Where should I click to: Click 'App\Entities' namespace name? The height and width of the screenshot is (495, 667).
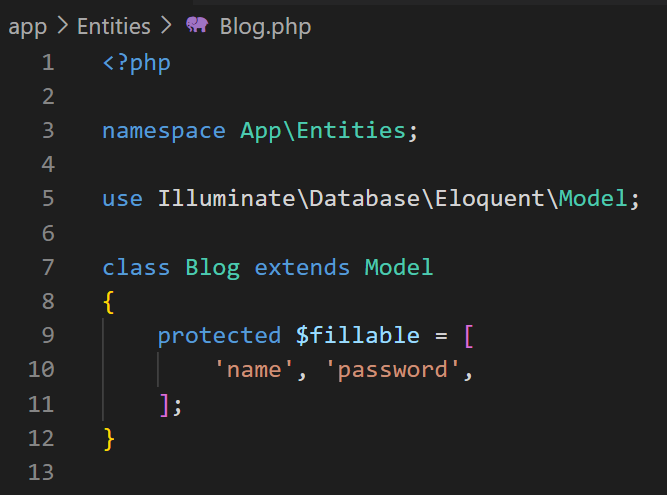[x=323, y=130]
